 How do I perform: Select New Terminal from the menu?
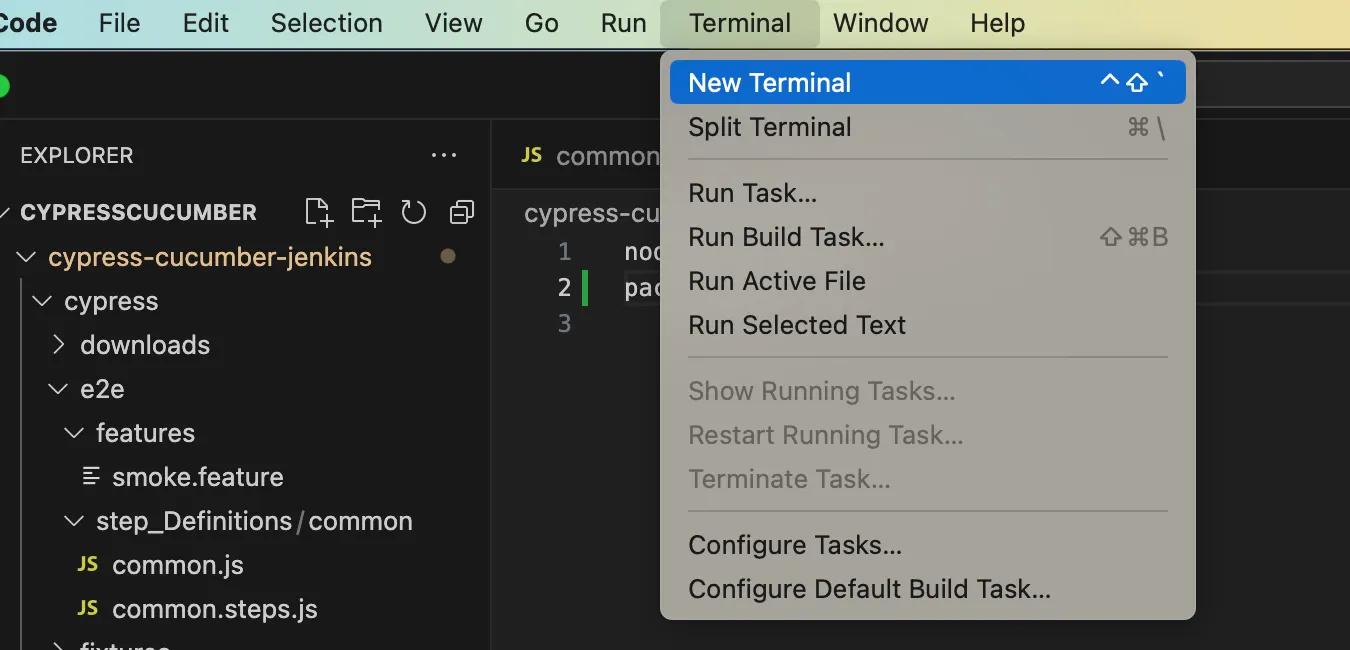770,83
